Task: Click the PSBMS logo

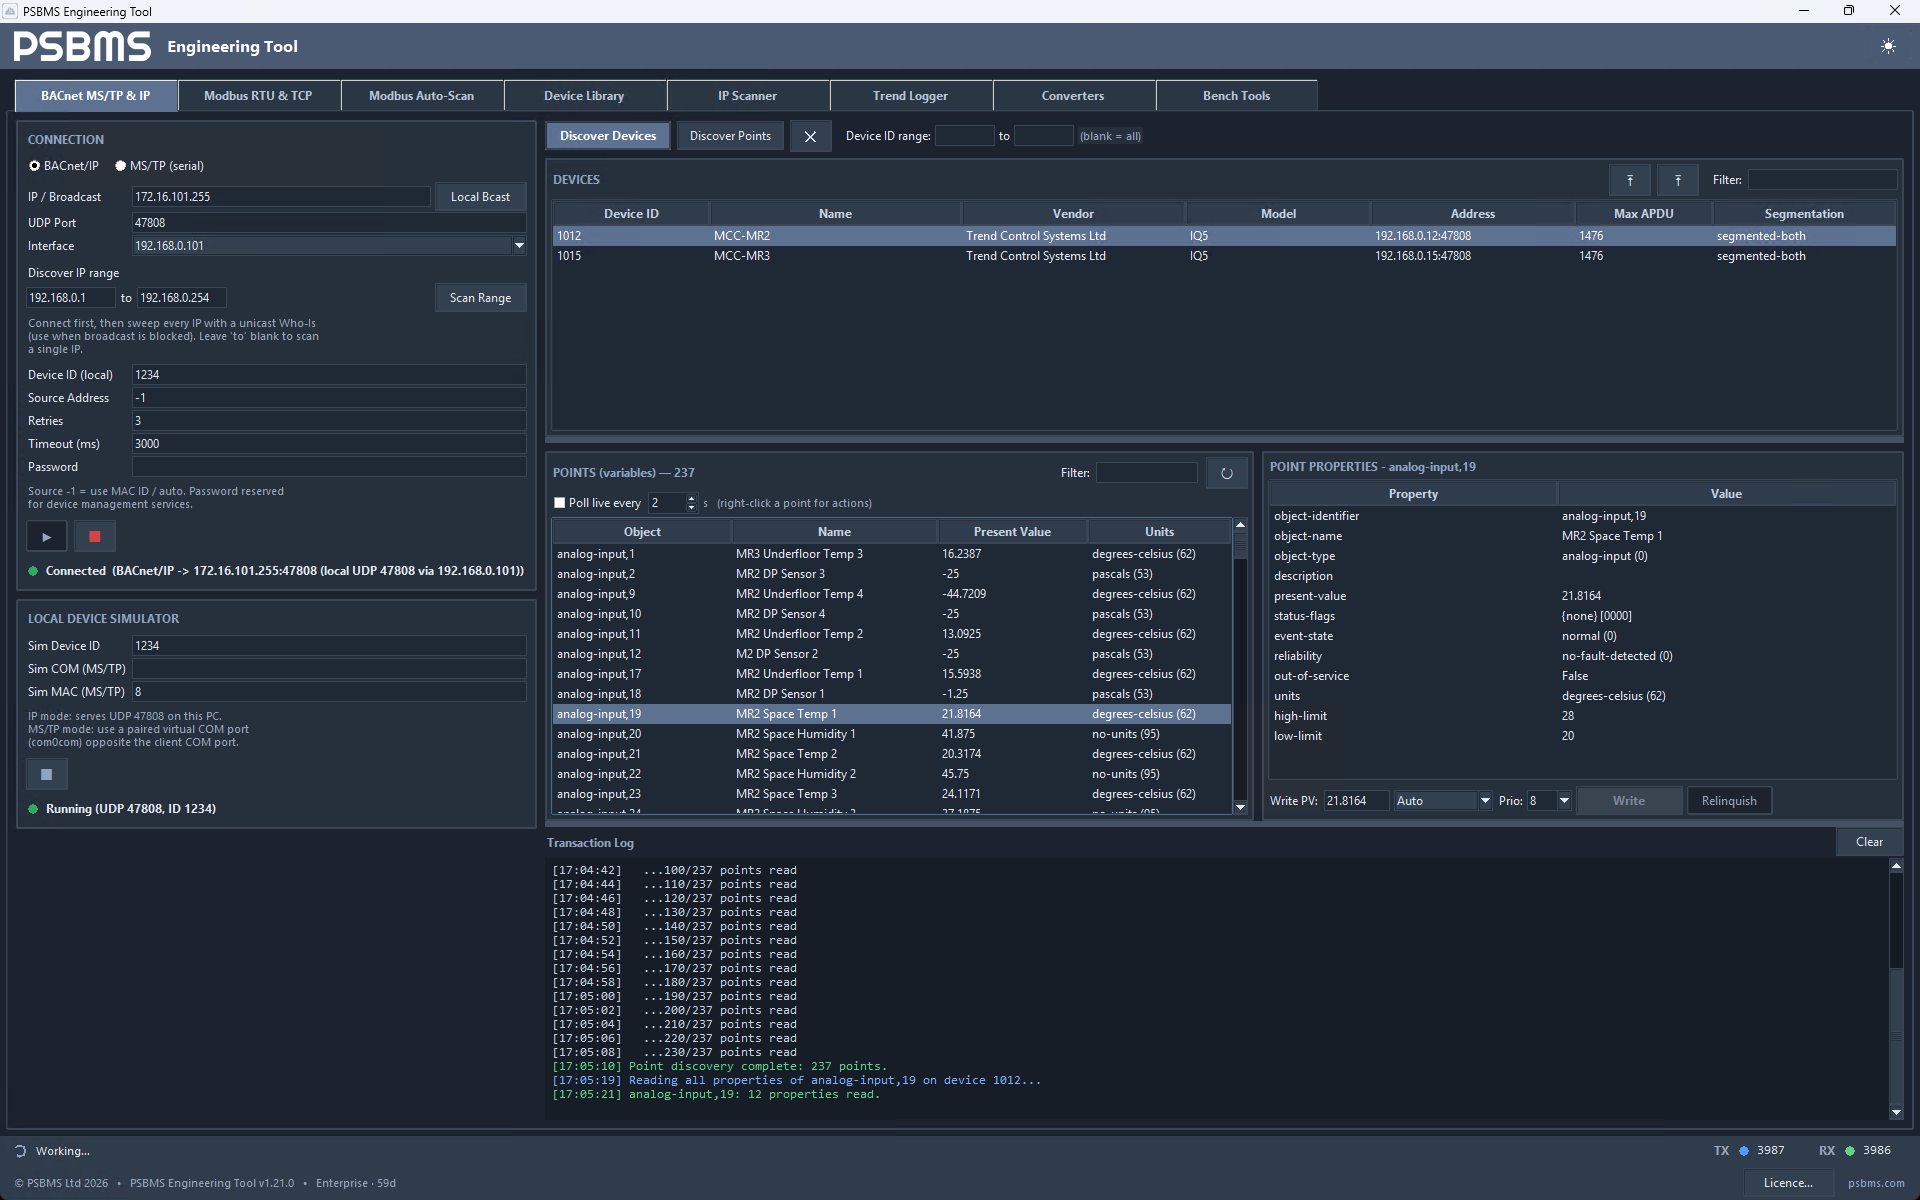Action: [x=82, y=46]
